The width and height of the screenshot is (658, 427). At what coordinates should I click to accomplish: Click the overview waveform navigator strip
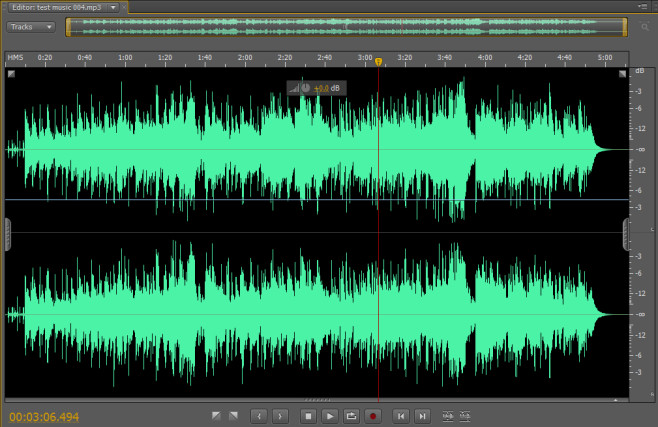[x=347, y=27]
